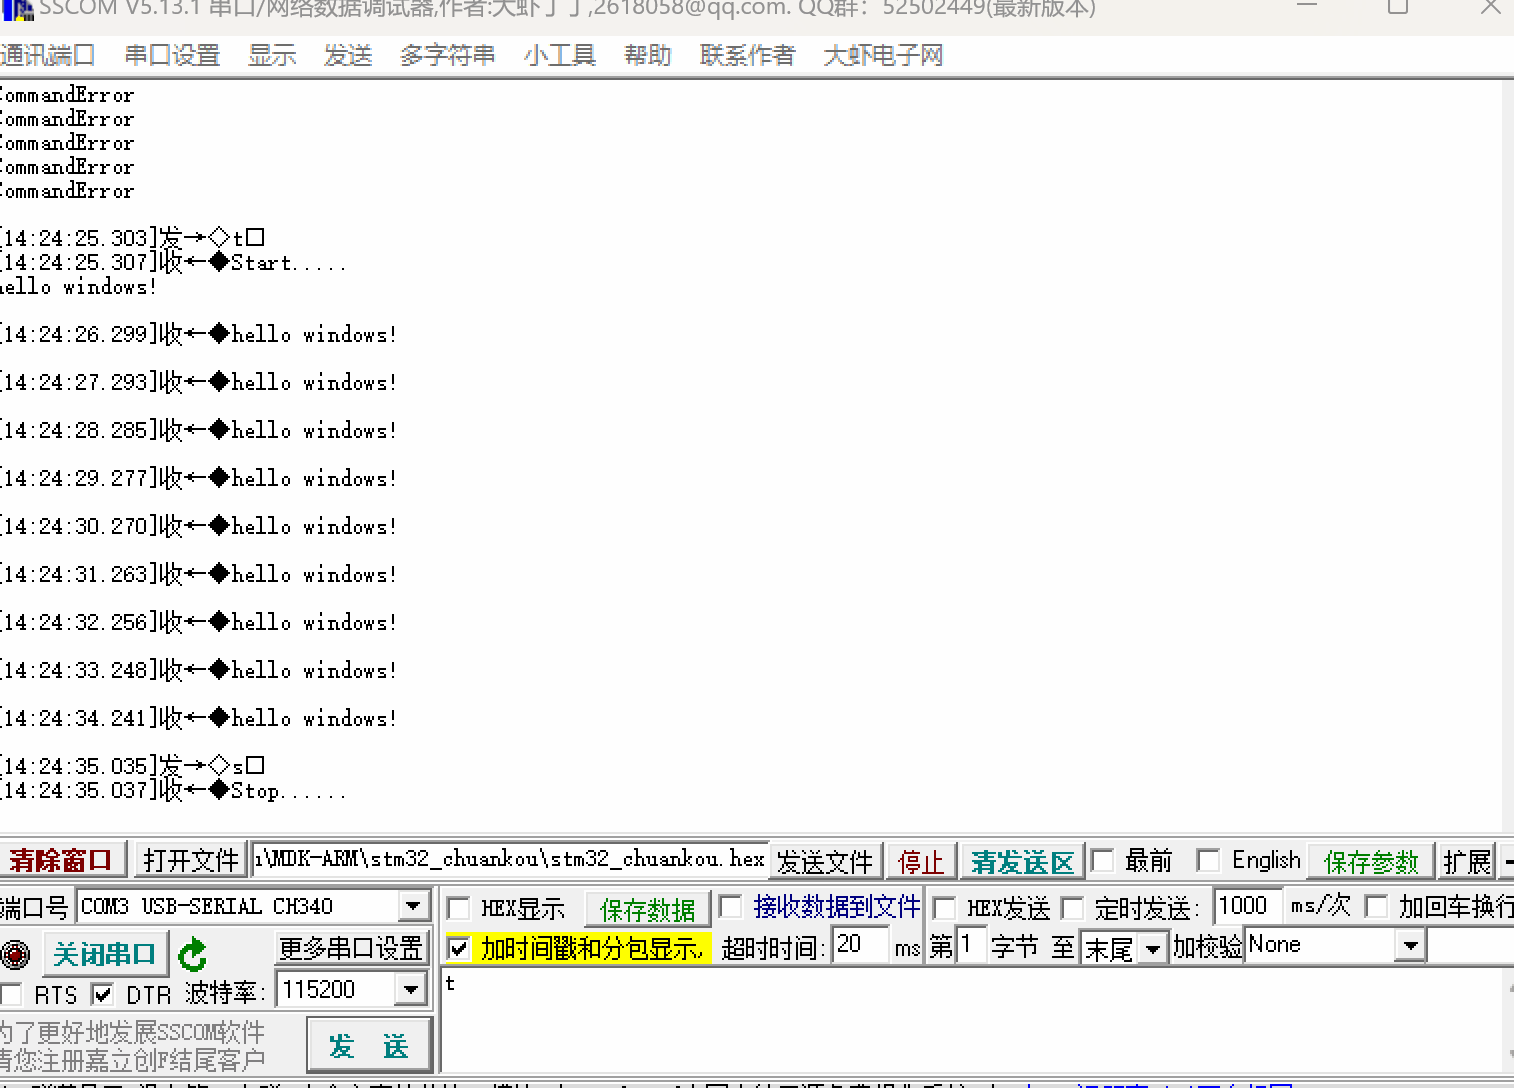Click the hex file path field
Screen dimensions: 1514x1088
(510, 859)
